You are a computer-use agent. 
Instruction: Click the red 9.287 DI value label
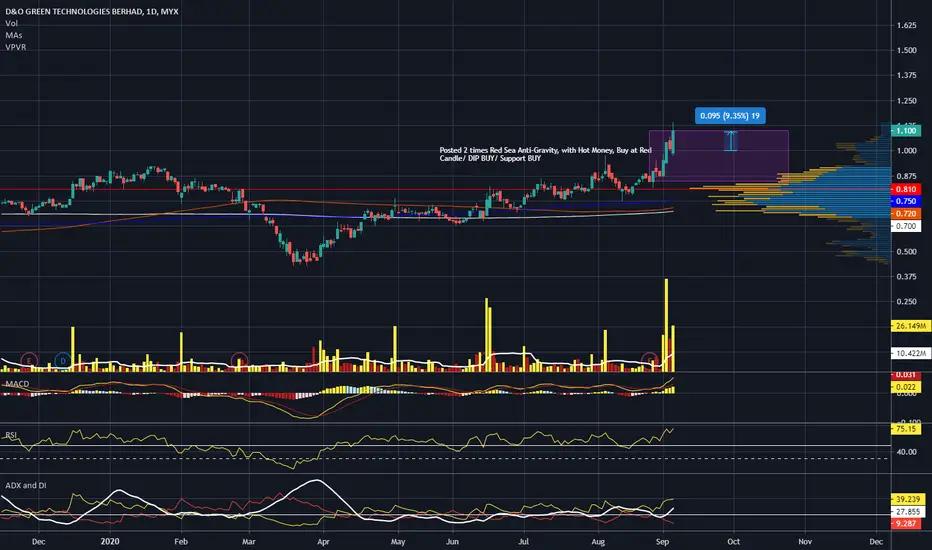[x=906, y=523]
